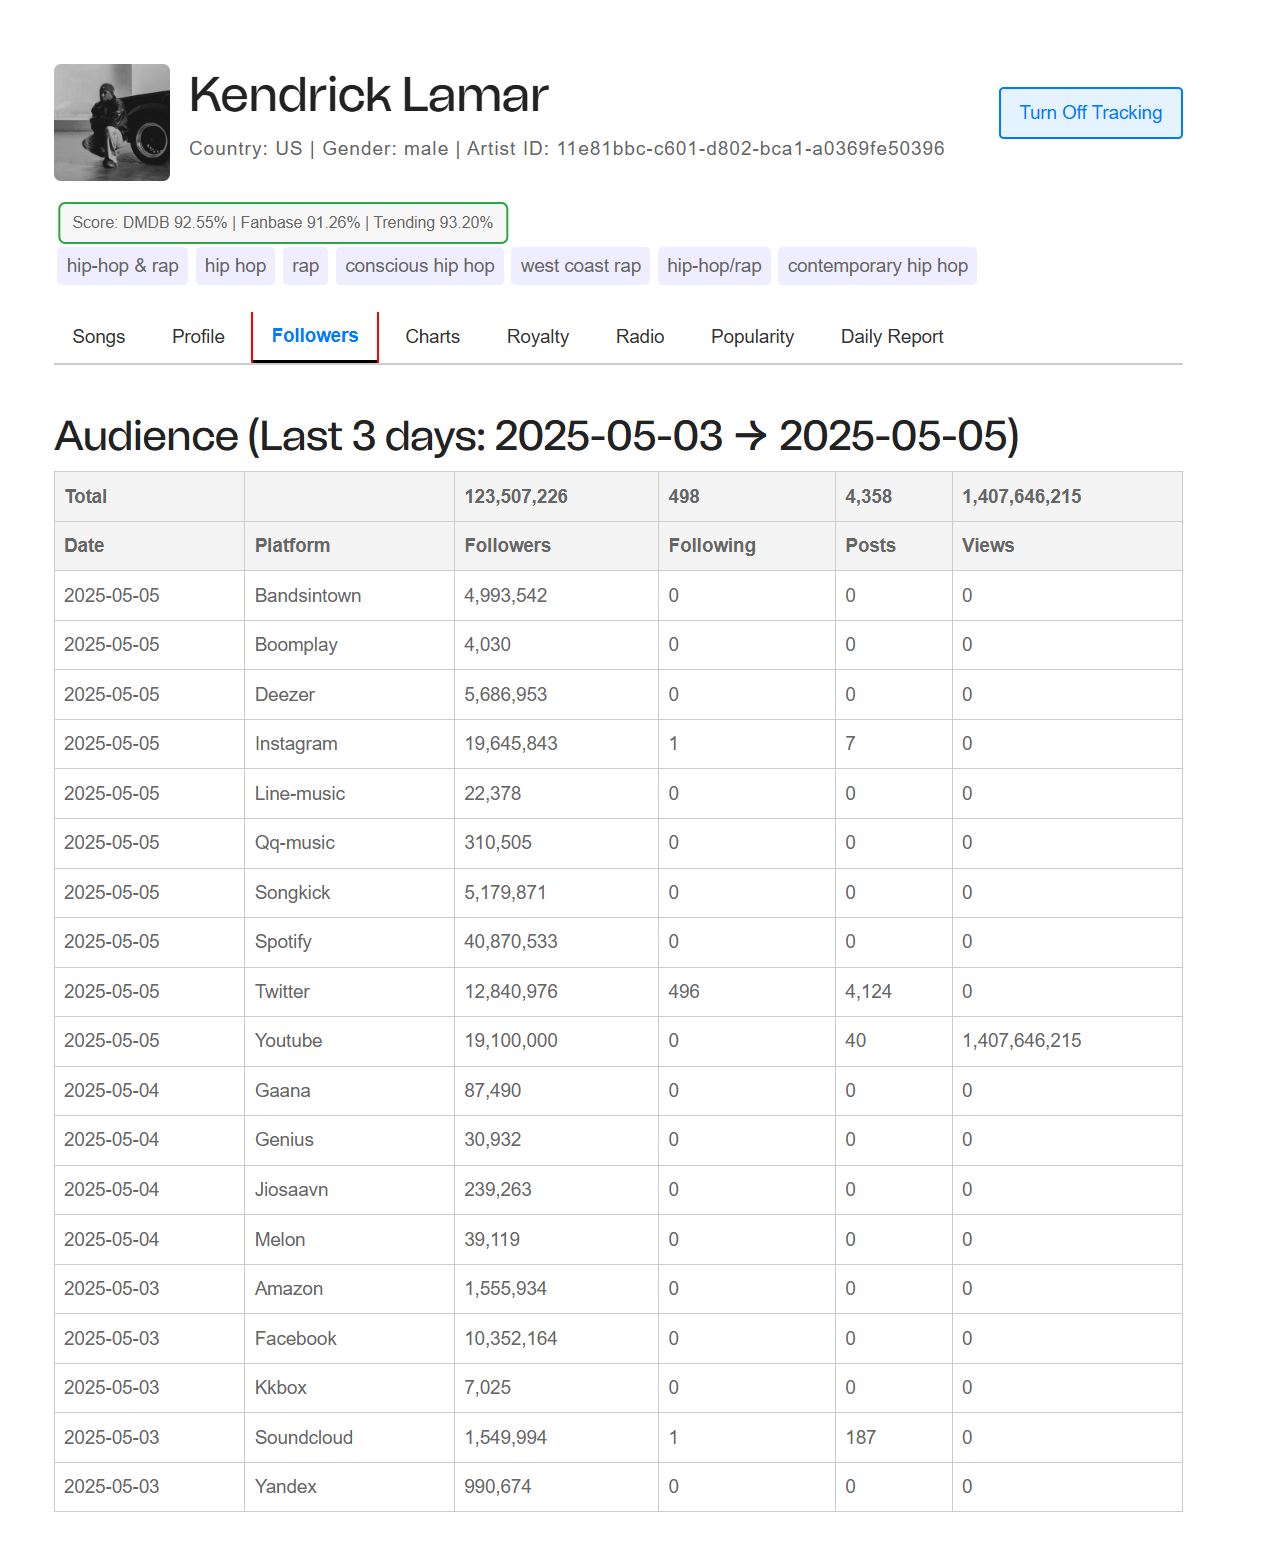Click the west coast rap tag
Screen dimensions: 1276x1541
click(x=580, y=266)
